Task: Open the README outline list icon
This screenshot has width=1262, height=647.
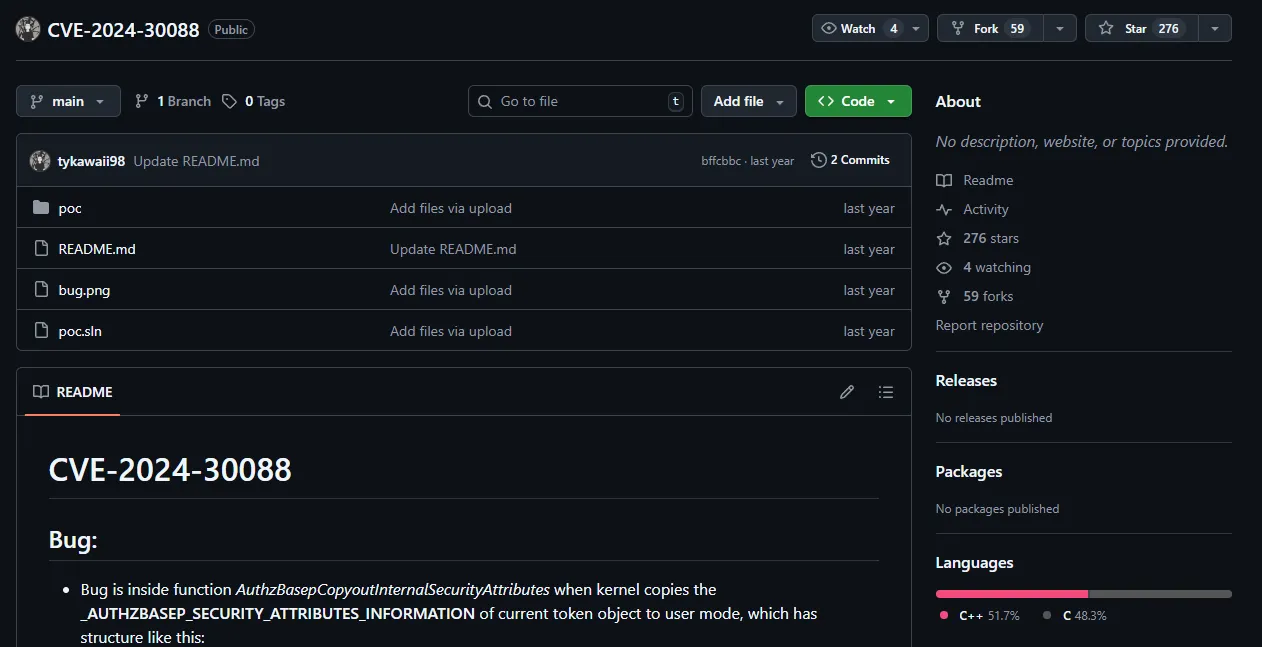Action: [x=885, y=392]
